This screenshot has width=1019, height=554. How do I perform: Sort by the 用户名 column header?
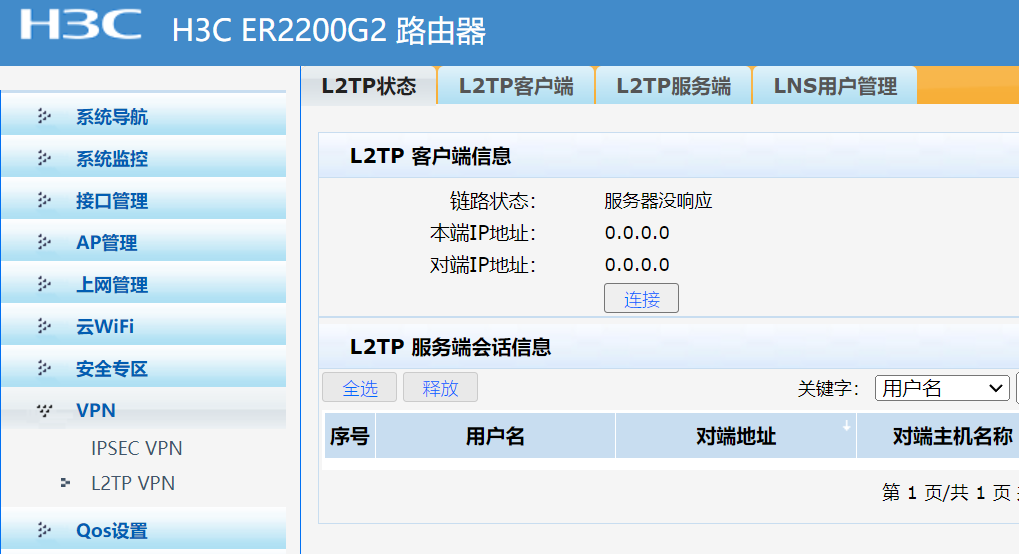tap(495, 436)
